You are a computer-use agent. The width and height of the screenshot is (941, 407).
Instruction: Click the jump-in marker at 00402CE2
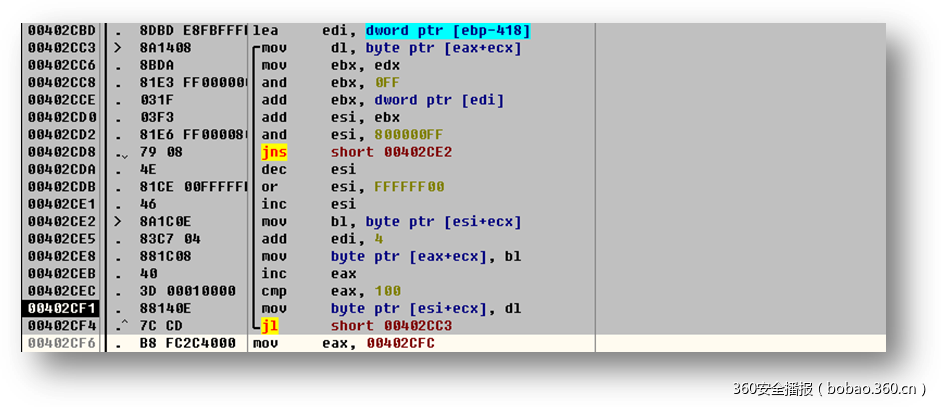point(119,222)
